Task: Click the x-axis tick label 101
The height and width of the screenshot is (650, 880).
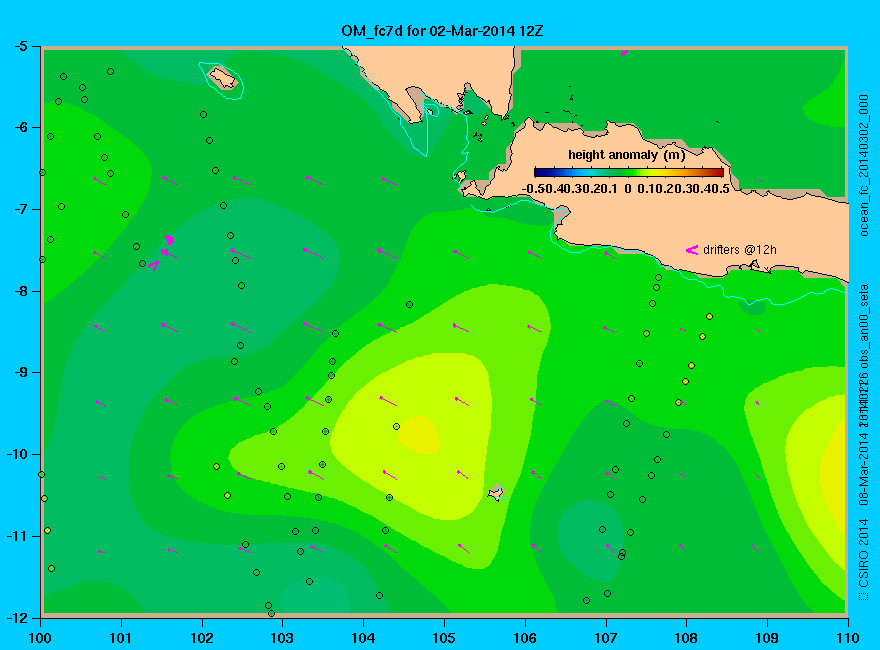Action: point(121,638)
